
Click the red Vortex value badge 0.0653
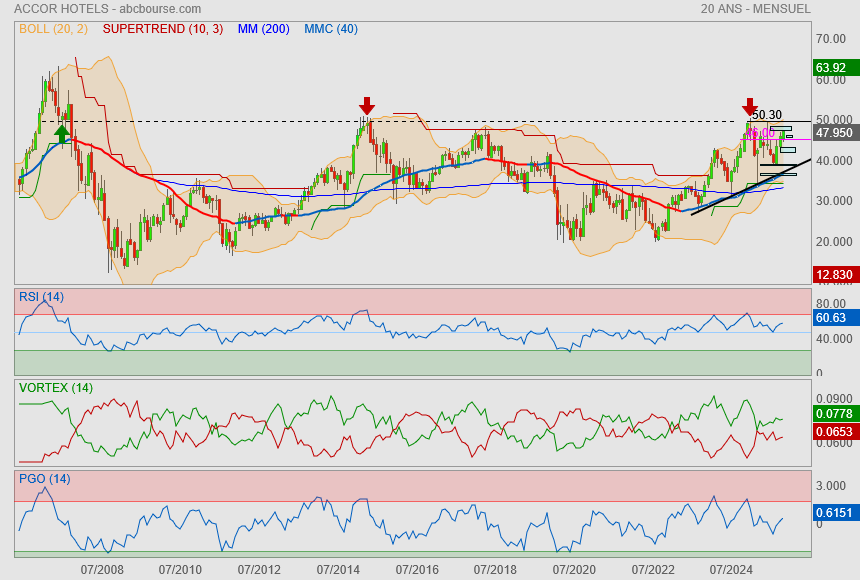(832, 432)
